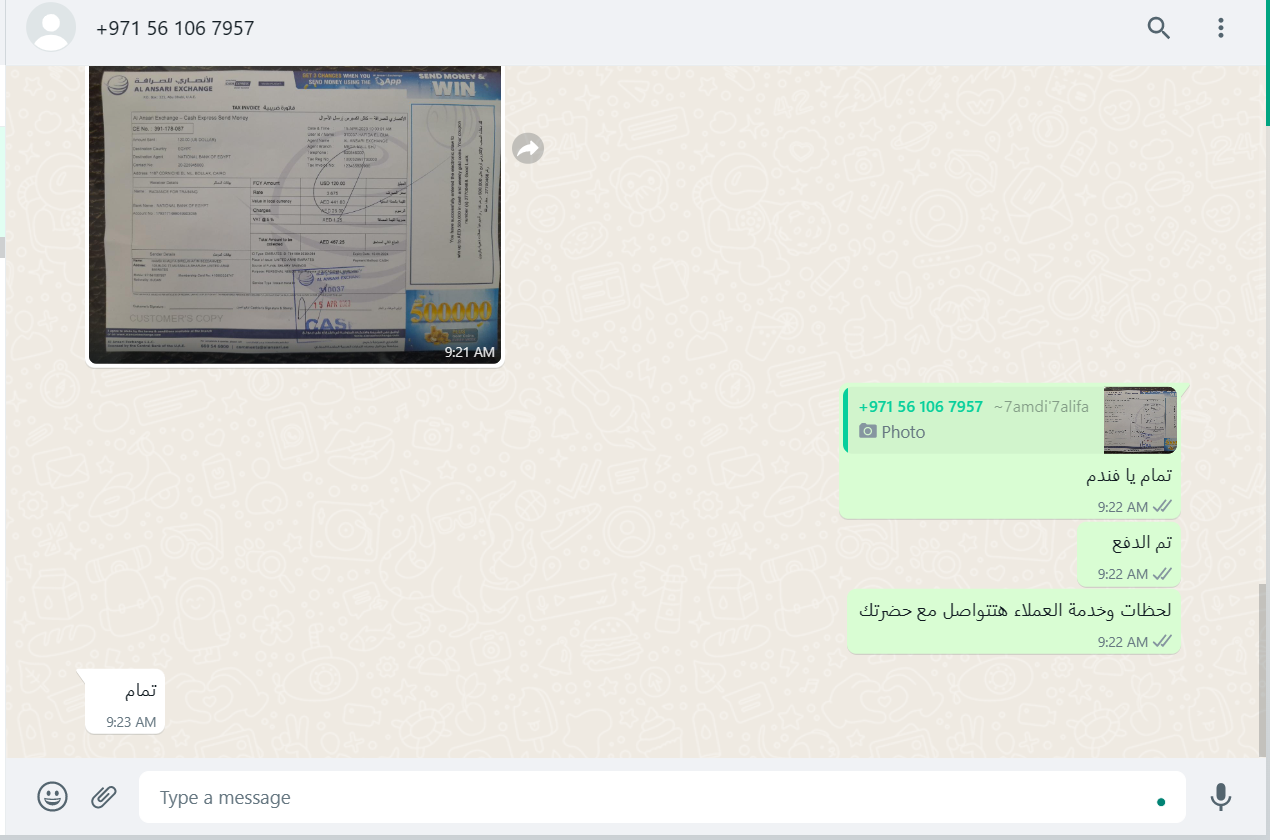Open contact info for +971 56 106 7957
Screen dimensions: 1270x840
175,29
